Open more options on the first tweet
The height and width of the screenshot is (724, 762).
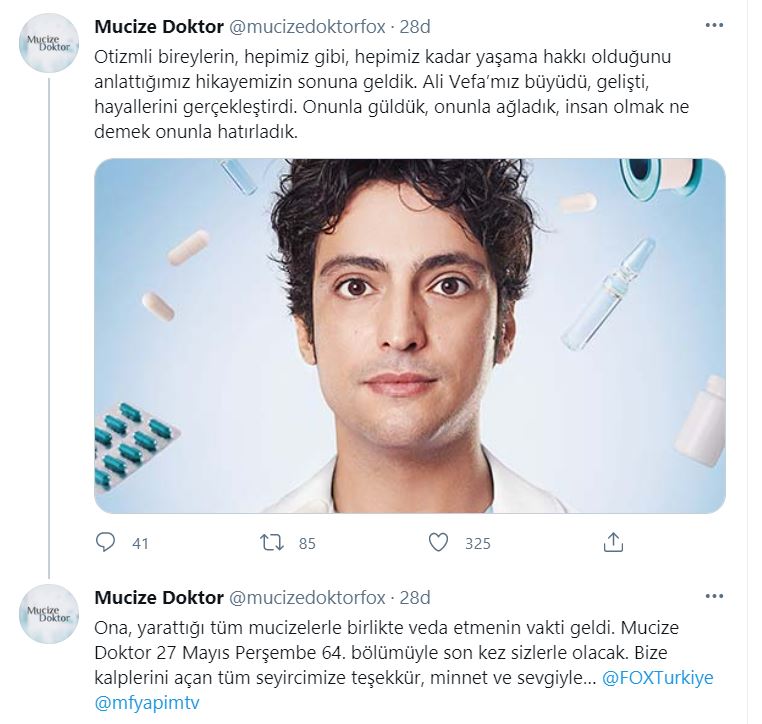coord(714,25)
